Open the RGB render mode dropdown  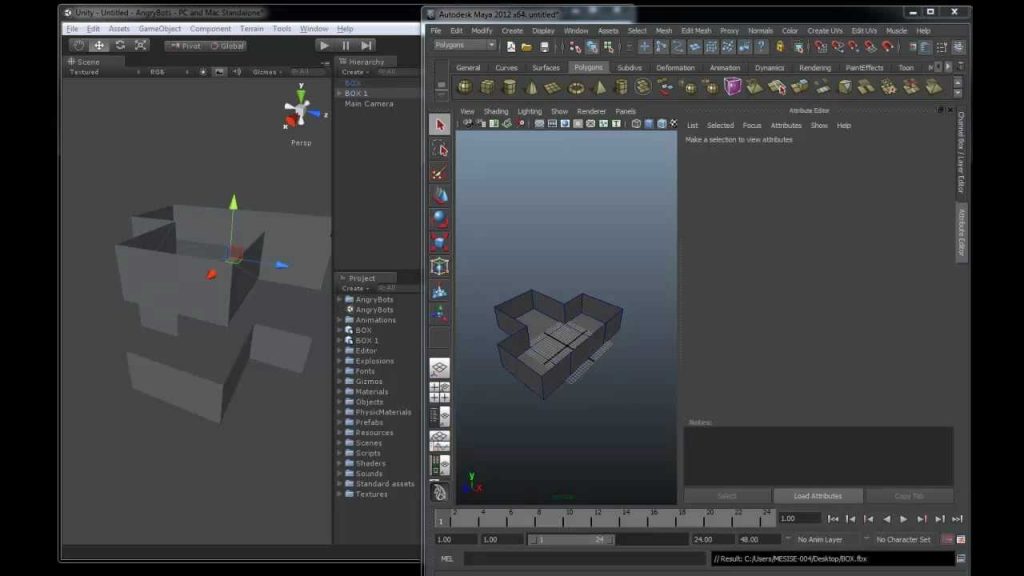[168, 72]
